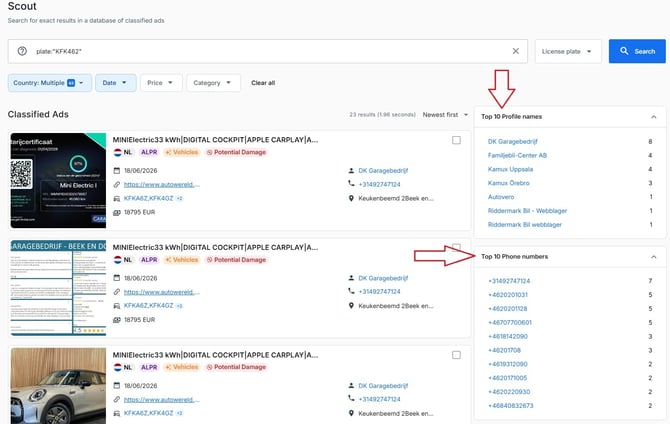This screenshot has width=670, height=424.
Task: Collapse the Top 10 Phone numbers panel
Action: click(653, 257)
